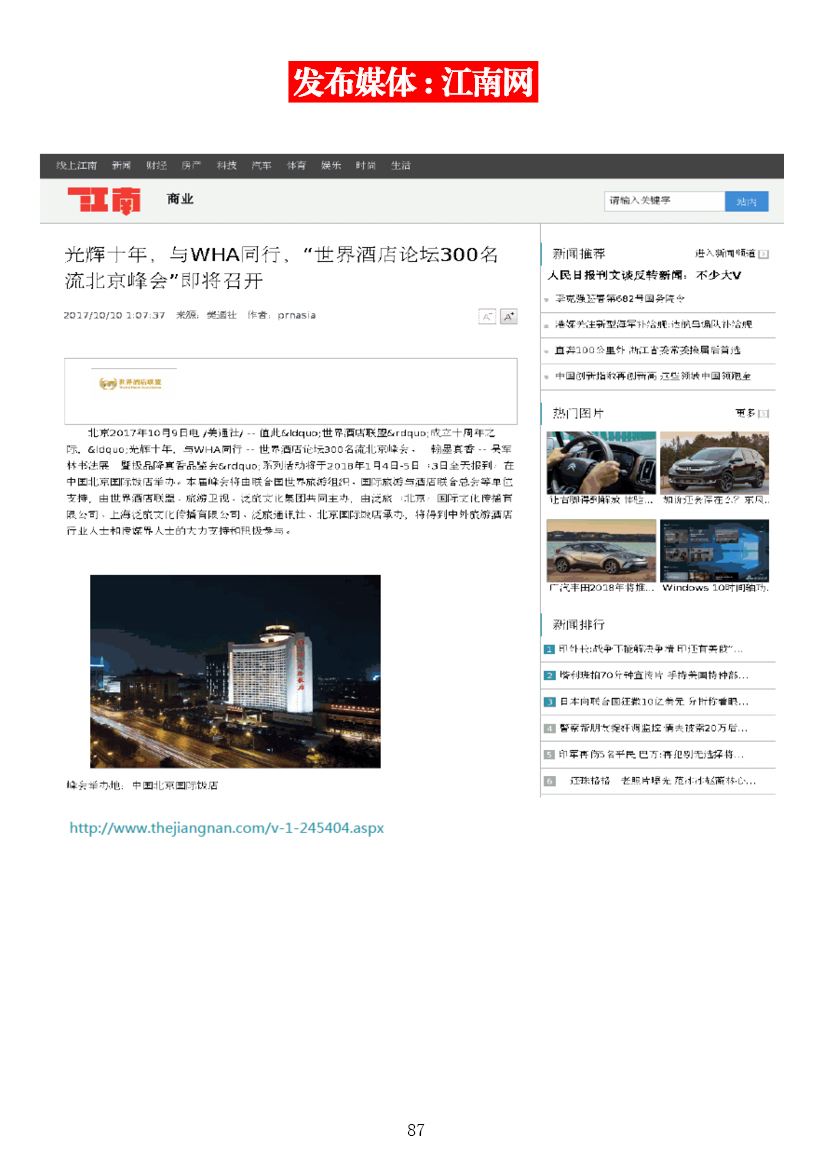Click the photo caption 峰会举办地：中国北京国际饭店
Screen dimensions: 827x1170
point(143,786)
